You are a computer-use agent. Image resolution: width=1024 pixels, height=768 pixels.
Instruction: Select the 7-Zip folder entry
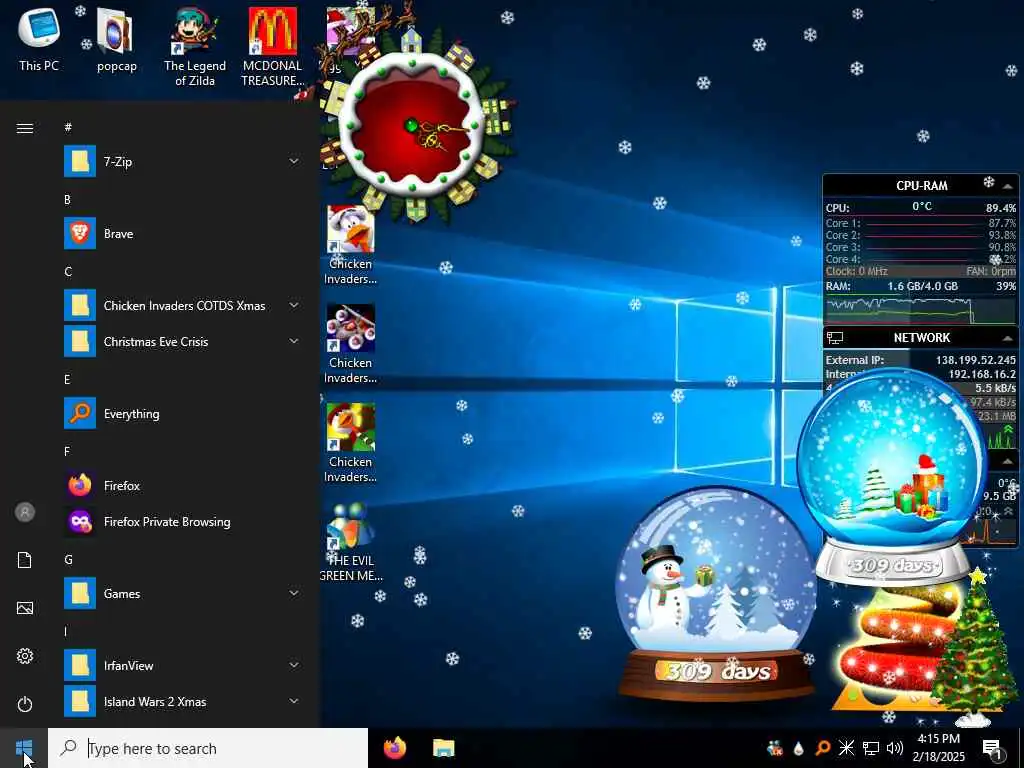[x=182, y=161]
